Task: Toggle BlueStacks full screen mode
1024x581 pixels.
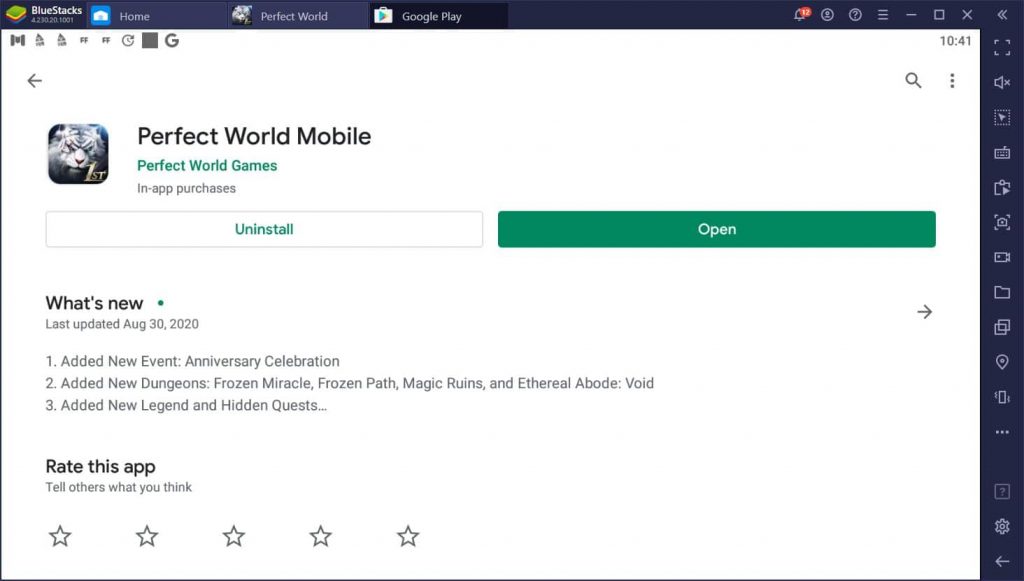Action: [x=1002, y=47]
